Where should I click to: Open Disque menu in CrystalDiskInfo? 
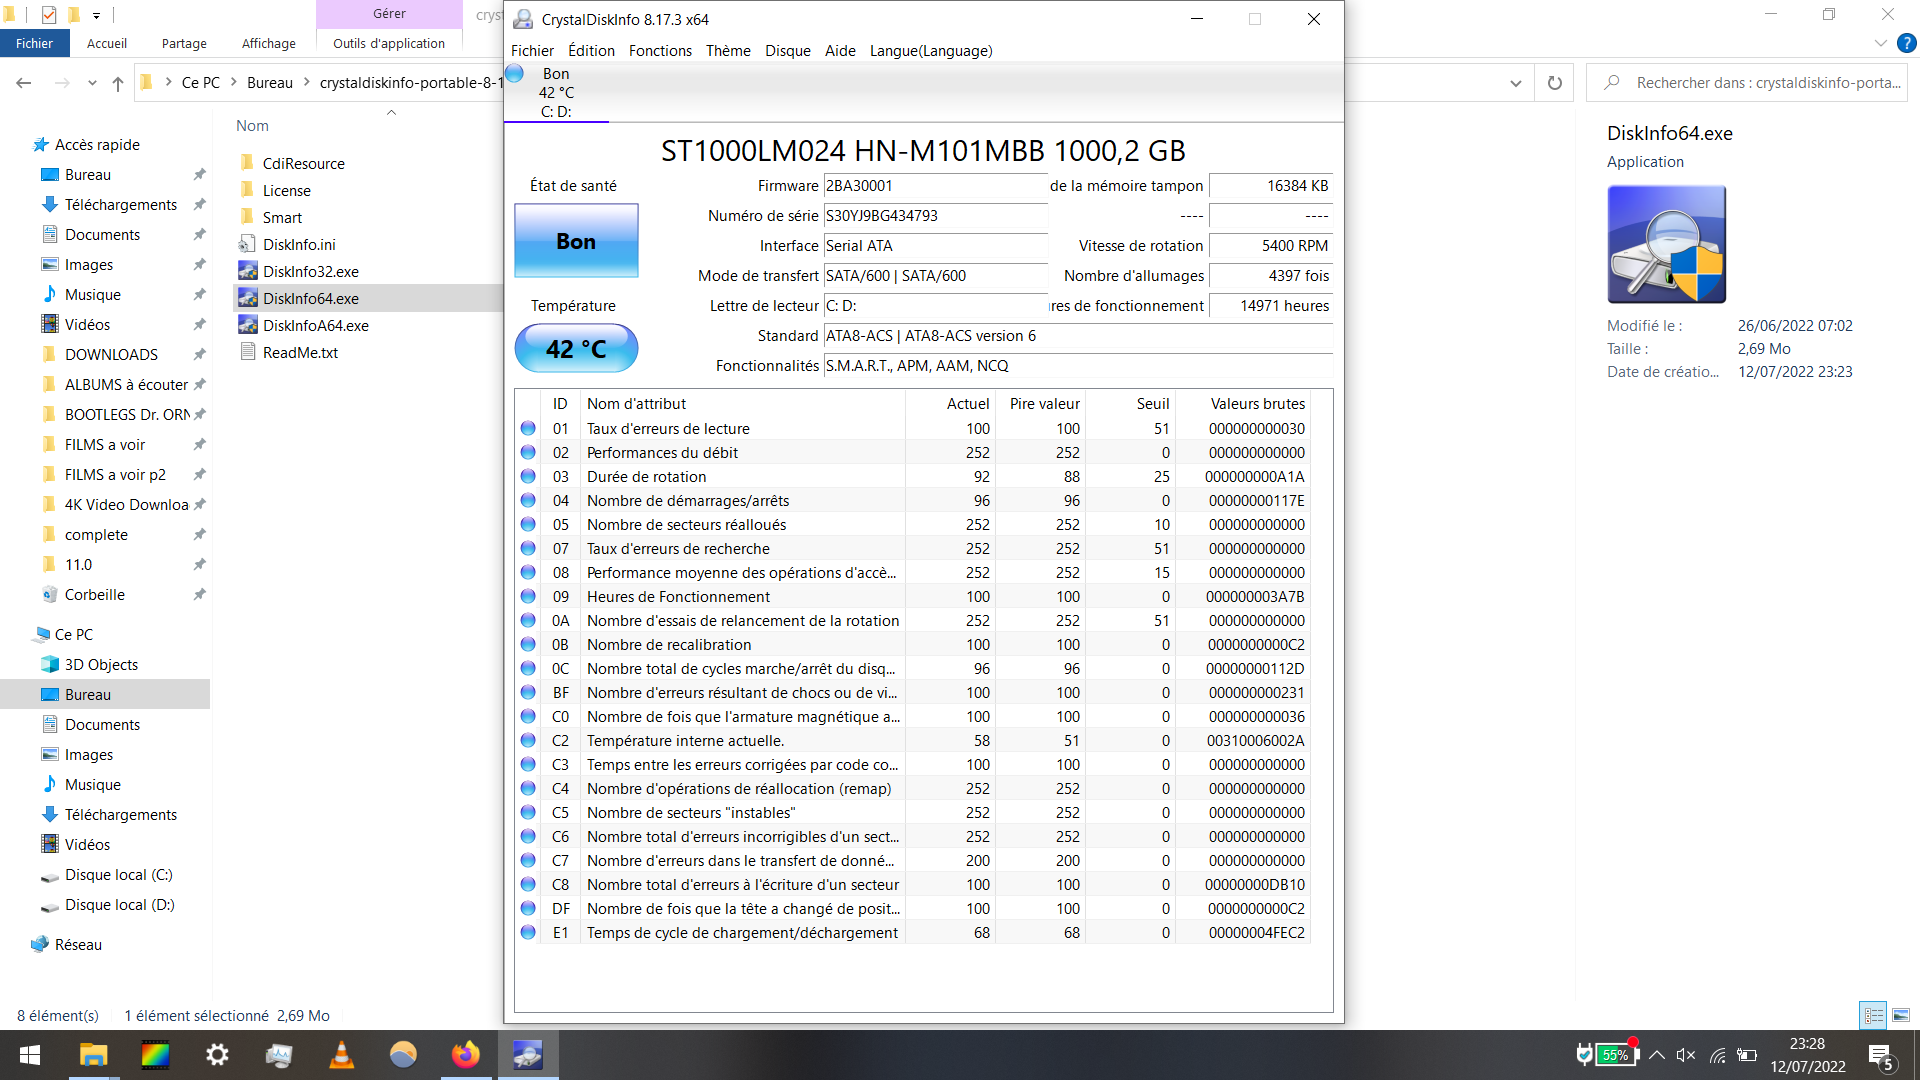[788, 51]
